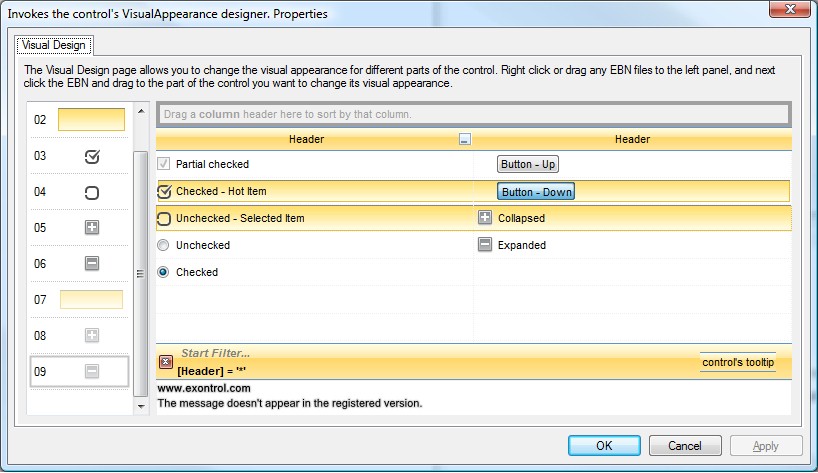Collapse the Expanded tree item
The height and width of the screenshot is (473, 818).
485,245
